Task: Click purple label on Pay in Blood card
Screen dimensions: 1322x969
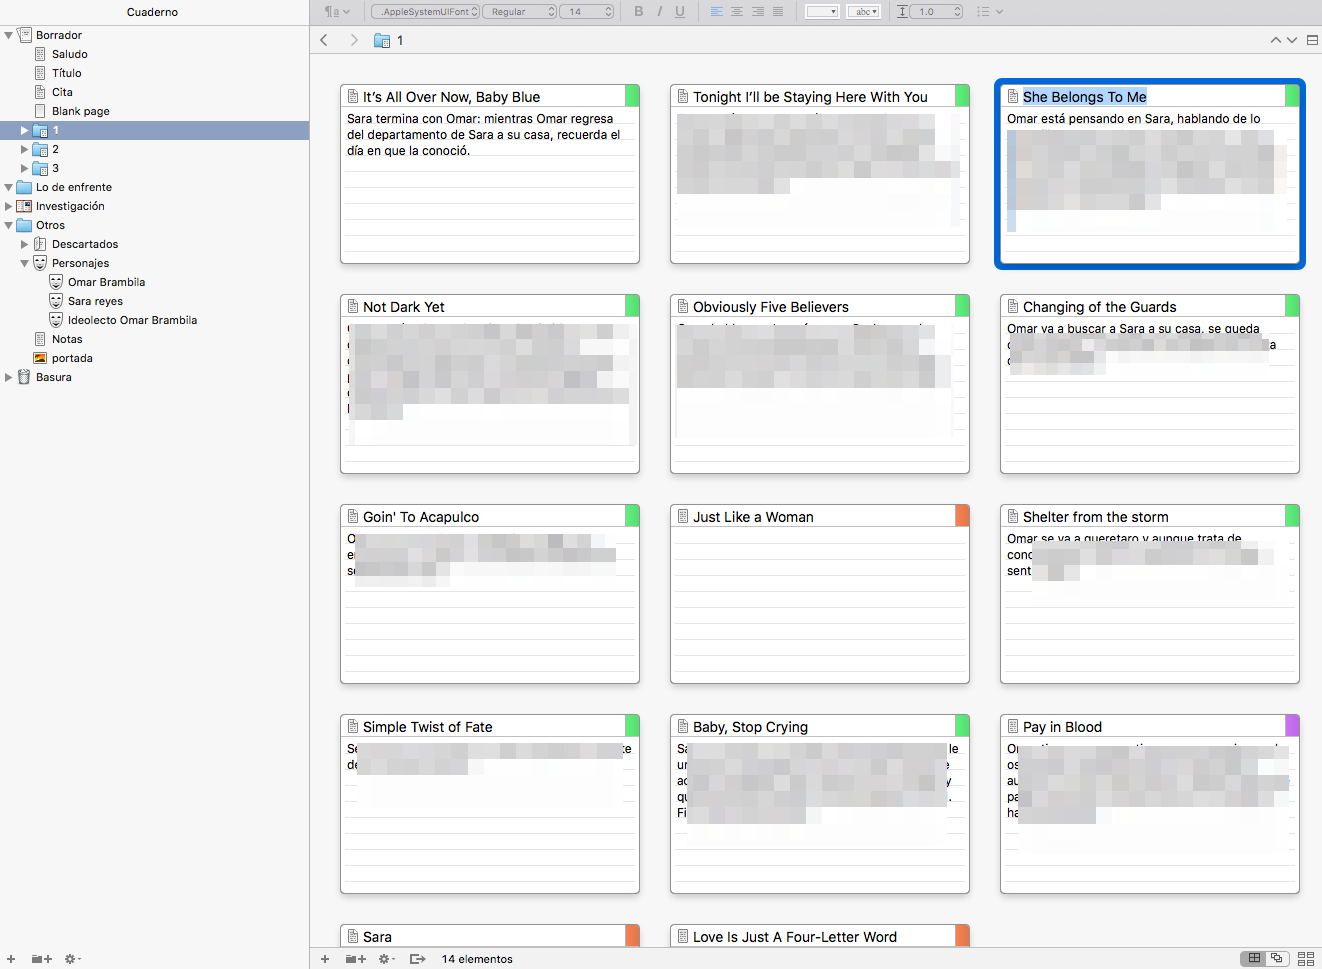Action: (1292, 726)
